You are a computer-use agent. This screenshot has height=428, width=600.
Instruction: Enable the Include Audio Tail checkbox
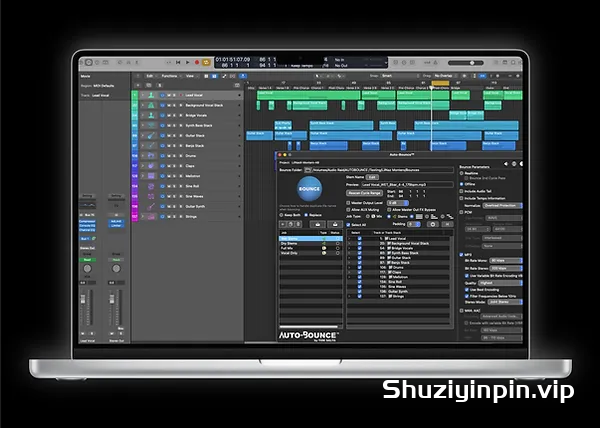pyautogui.click(x=462, y=191)
